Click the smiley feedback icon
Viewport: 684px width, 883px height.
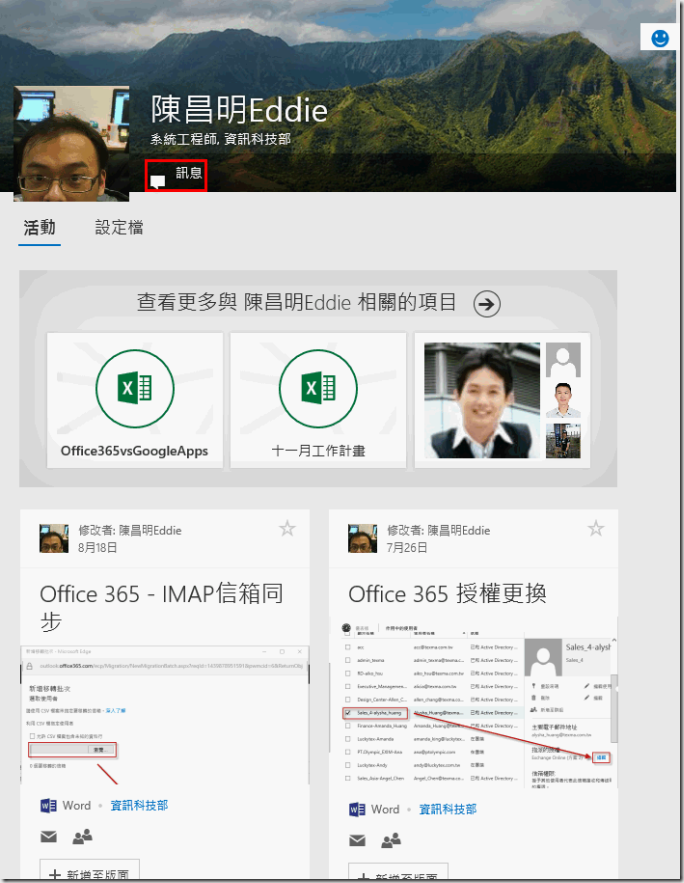click(659, 37)
